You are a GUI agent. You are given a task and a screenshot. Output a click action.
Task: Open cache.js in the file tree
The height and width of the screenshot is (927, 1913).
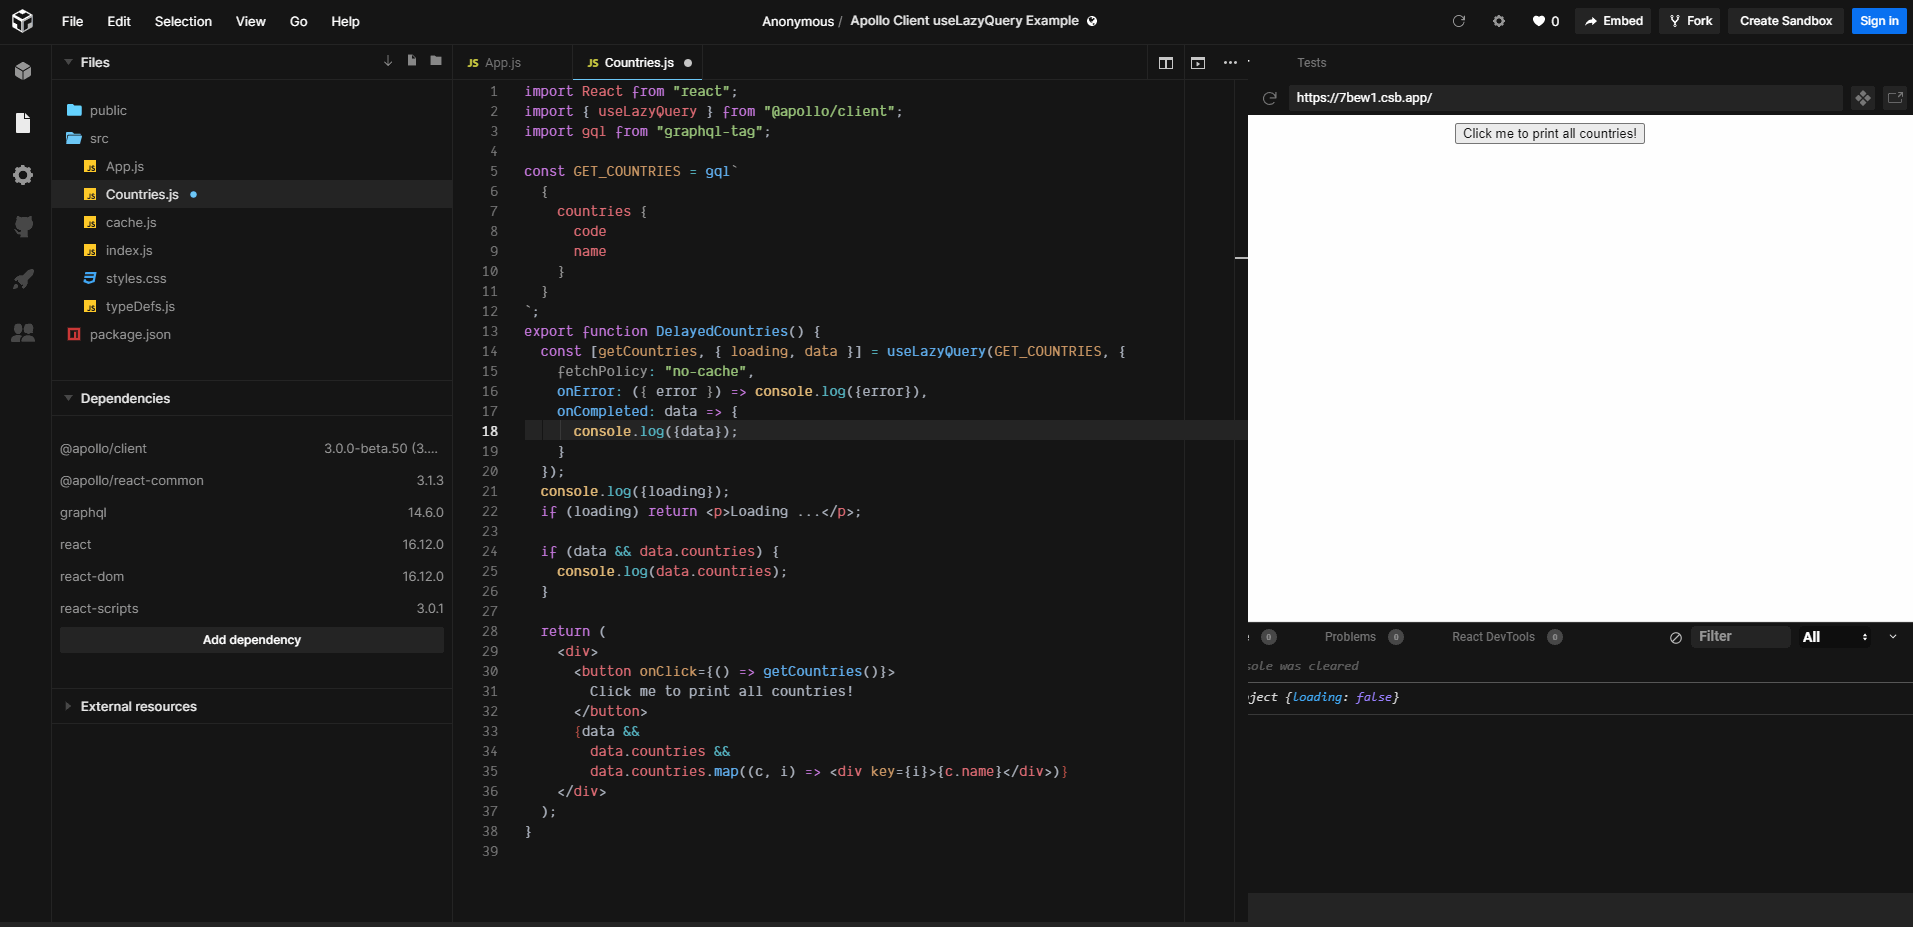coord(252,222)
